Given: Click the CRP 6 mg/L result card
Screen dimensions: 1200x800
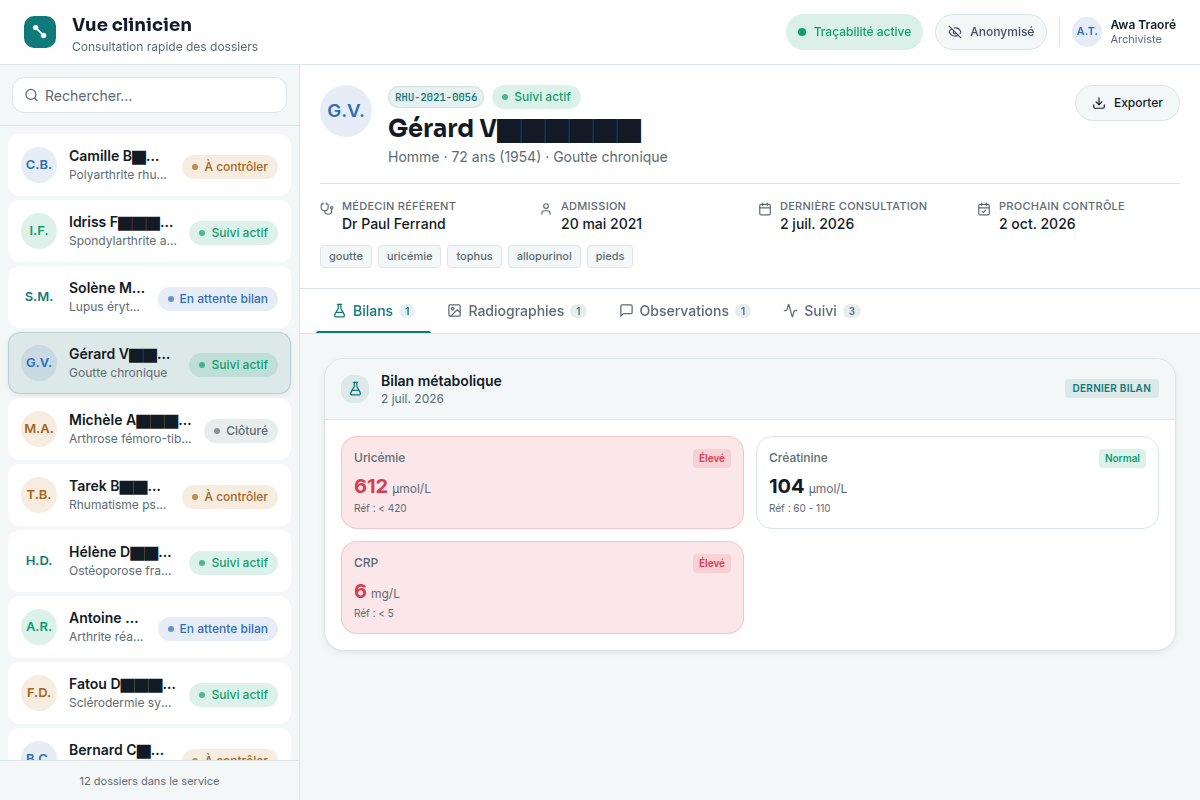Looking at the screenshot, I should coord(542,587).
